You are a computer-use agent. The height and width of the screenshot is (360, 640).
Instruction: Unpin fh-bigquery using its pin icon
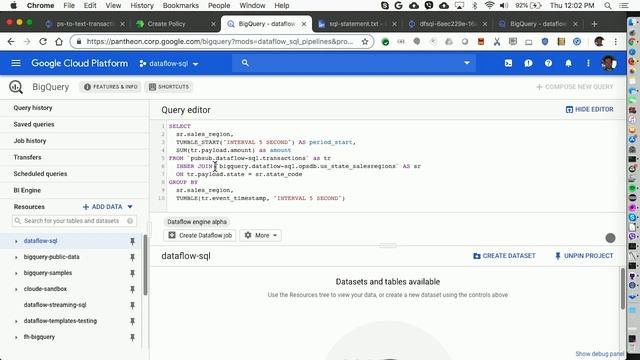[x=132, y=337]
